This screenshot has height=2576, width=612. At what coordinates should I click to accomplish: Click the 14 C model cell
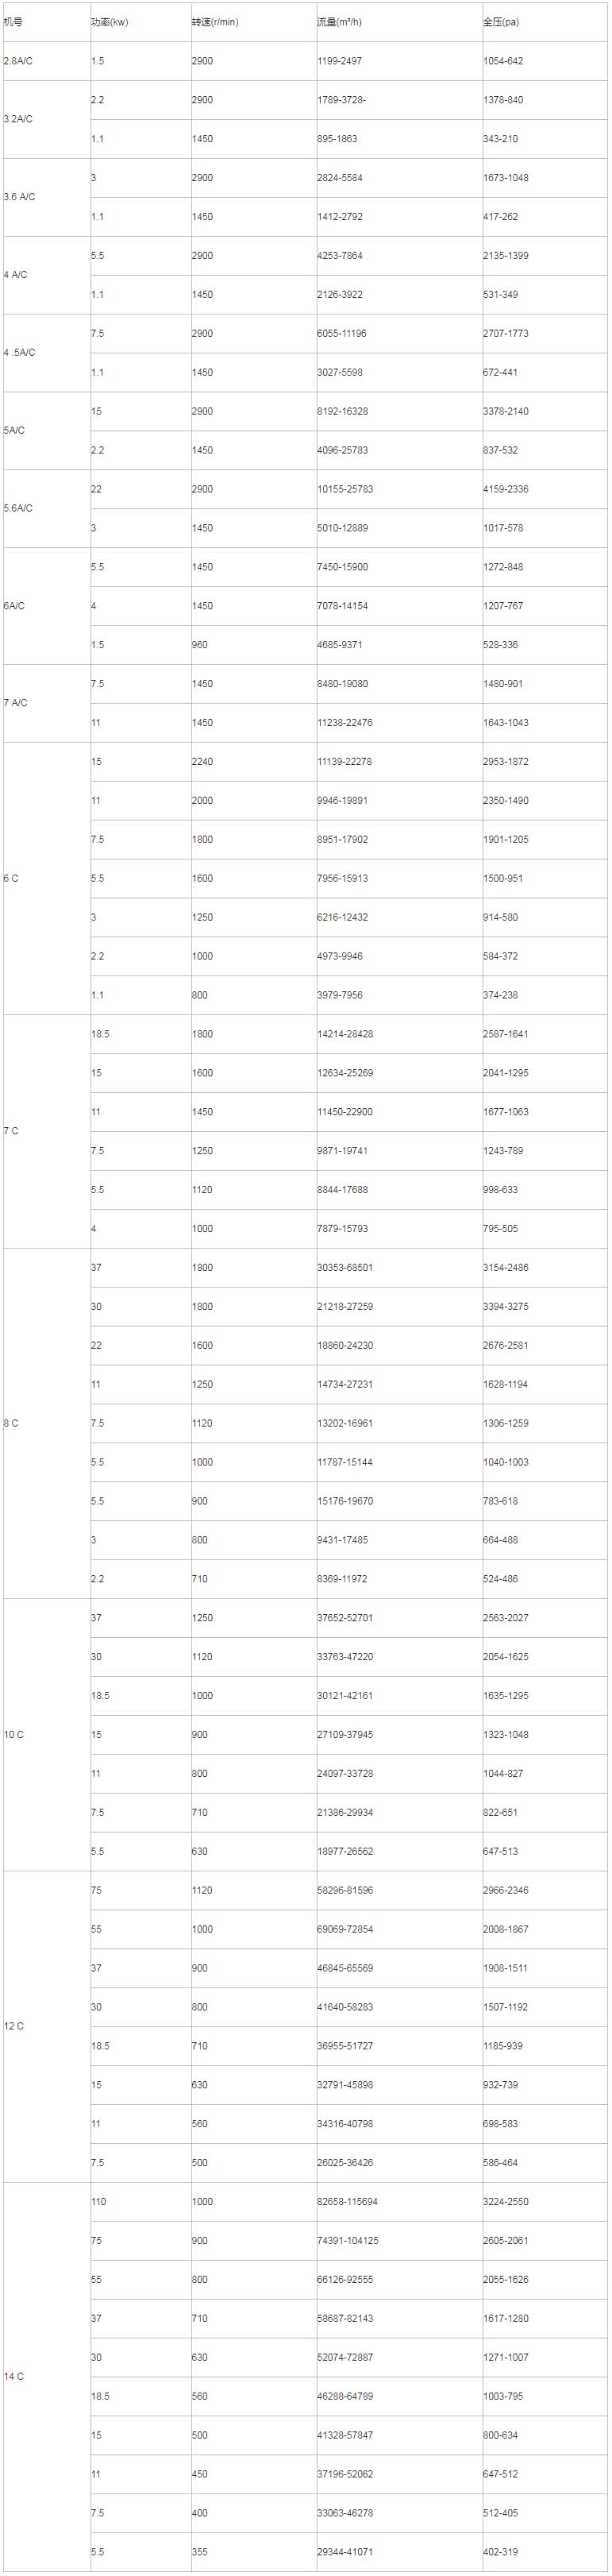[x=14, y=2376]
